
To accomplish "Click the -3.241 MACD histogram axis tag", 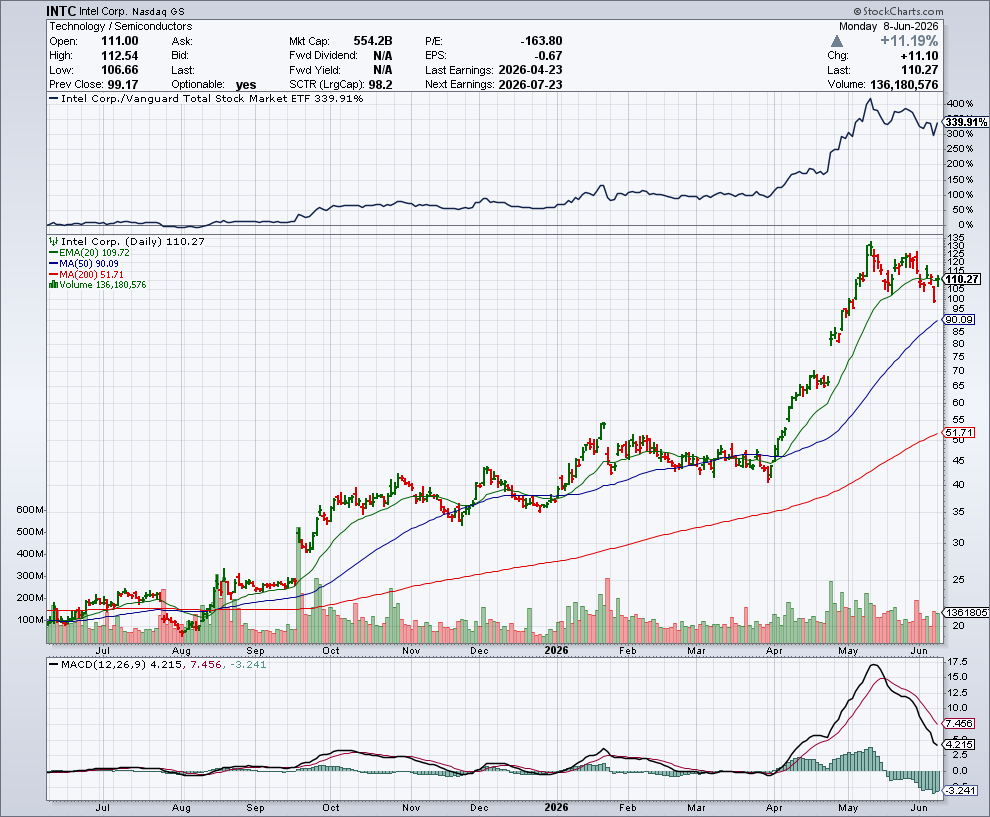I will coord(960,790).
